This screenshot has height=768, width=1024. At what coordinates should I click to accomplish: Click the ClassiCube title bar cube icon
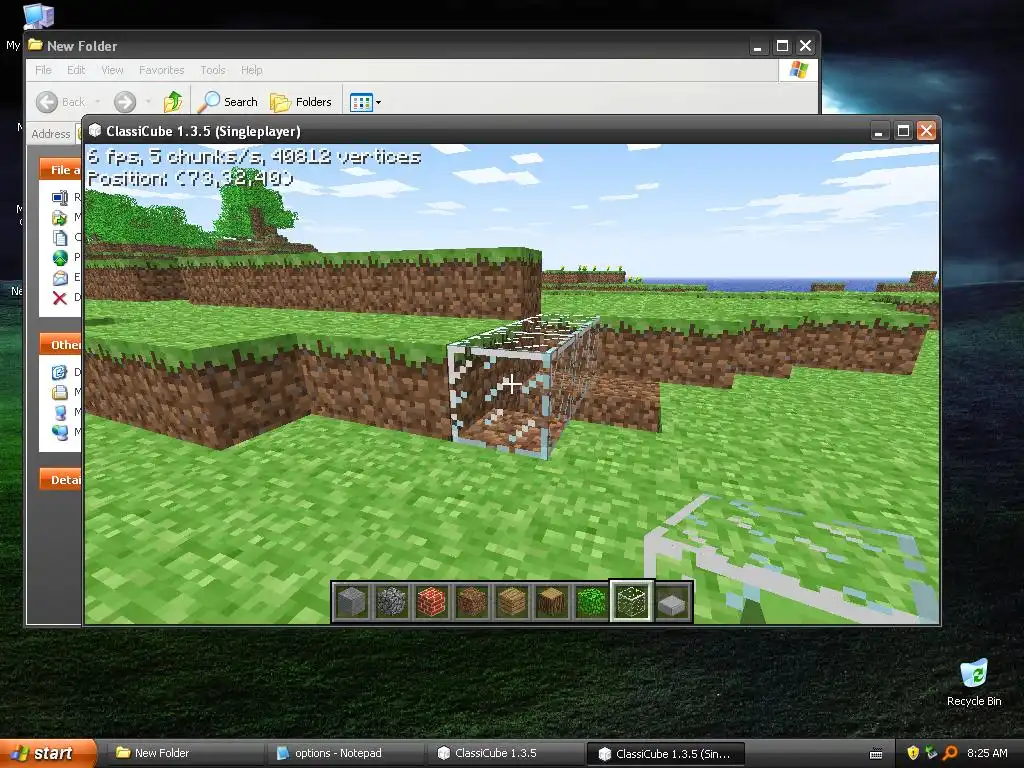[x=95, y=131]
